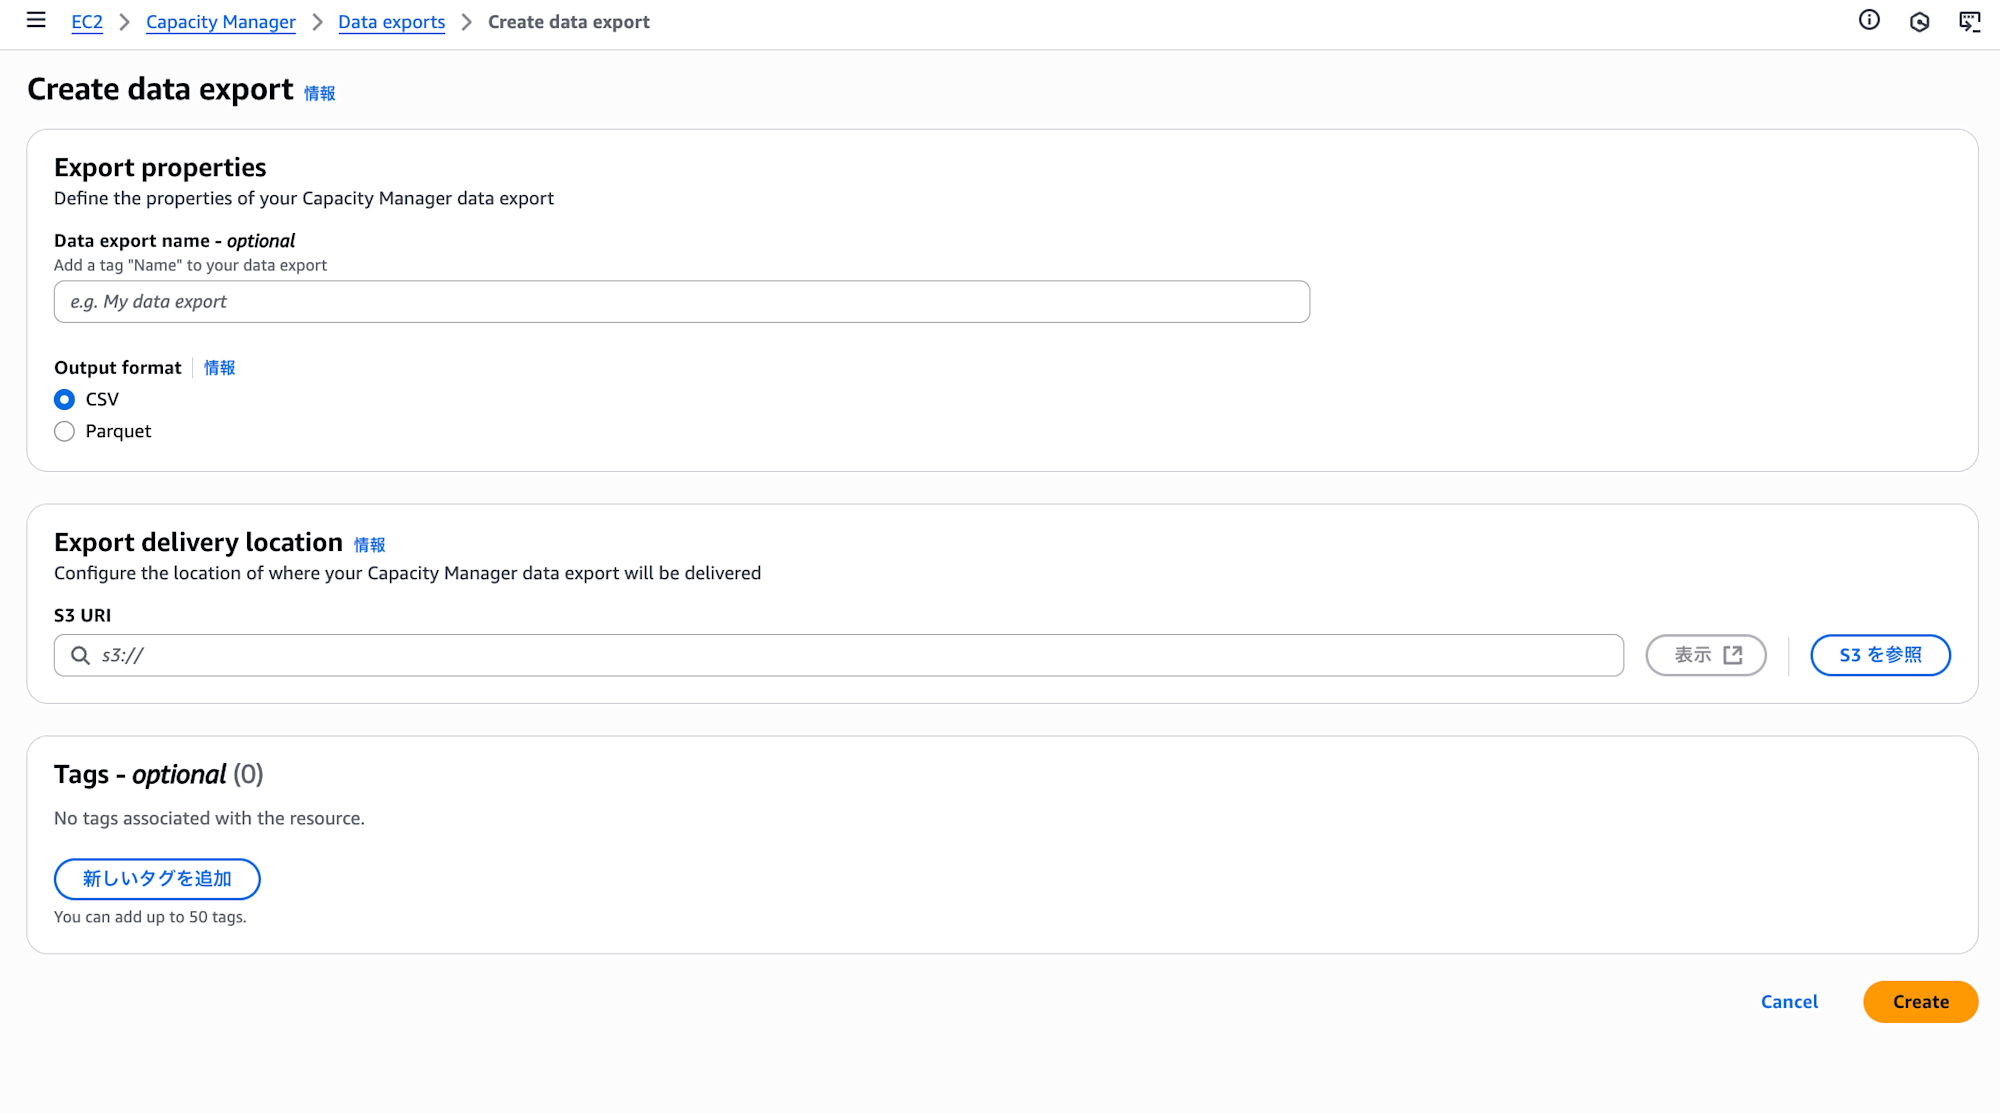Viewport: 2000px width, 1113px height.
Task: Click 新しいタグを追加 button
Action: click(157, 879)
